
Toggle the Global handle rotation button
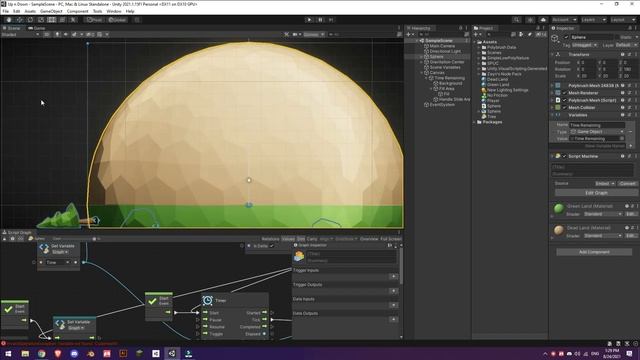(x=118, y=20)
